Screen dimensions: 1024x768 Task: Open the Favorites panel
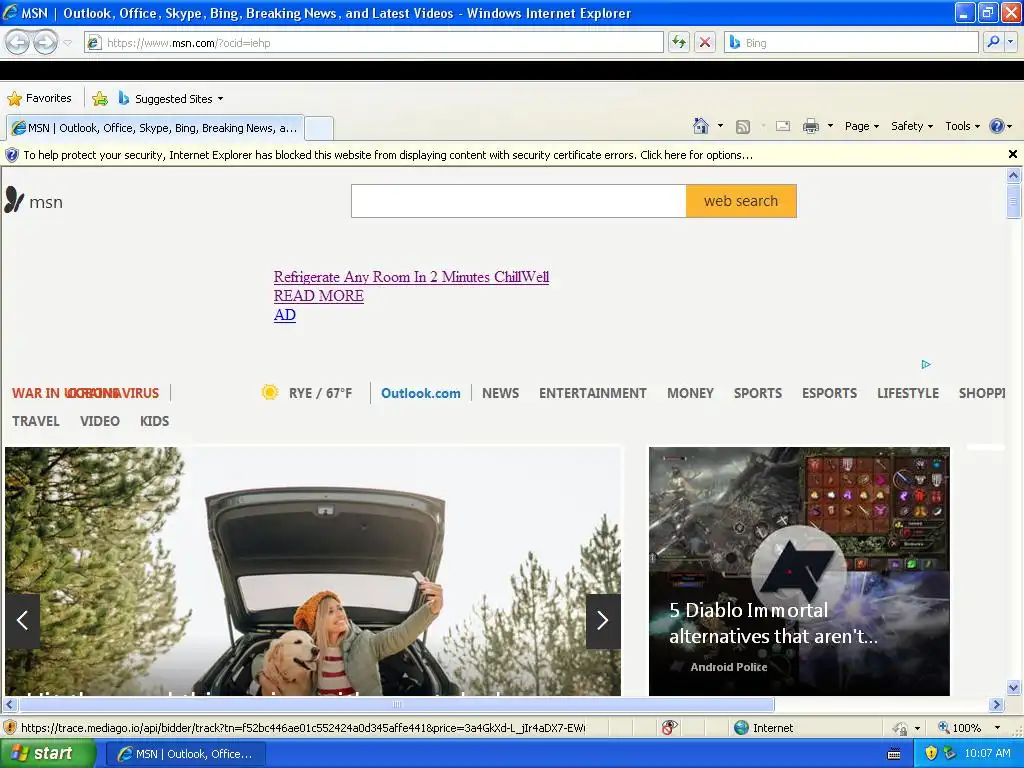coord(39,98)
